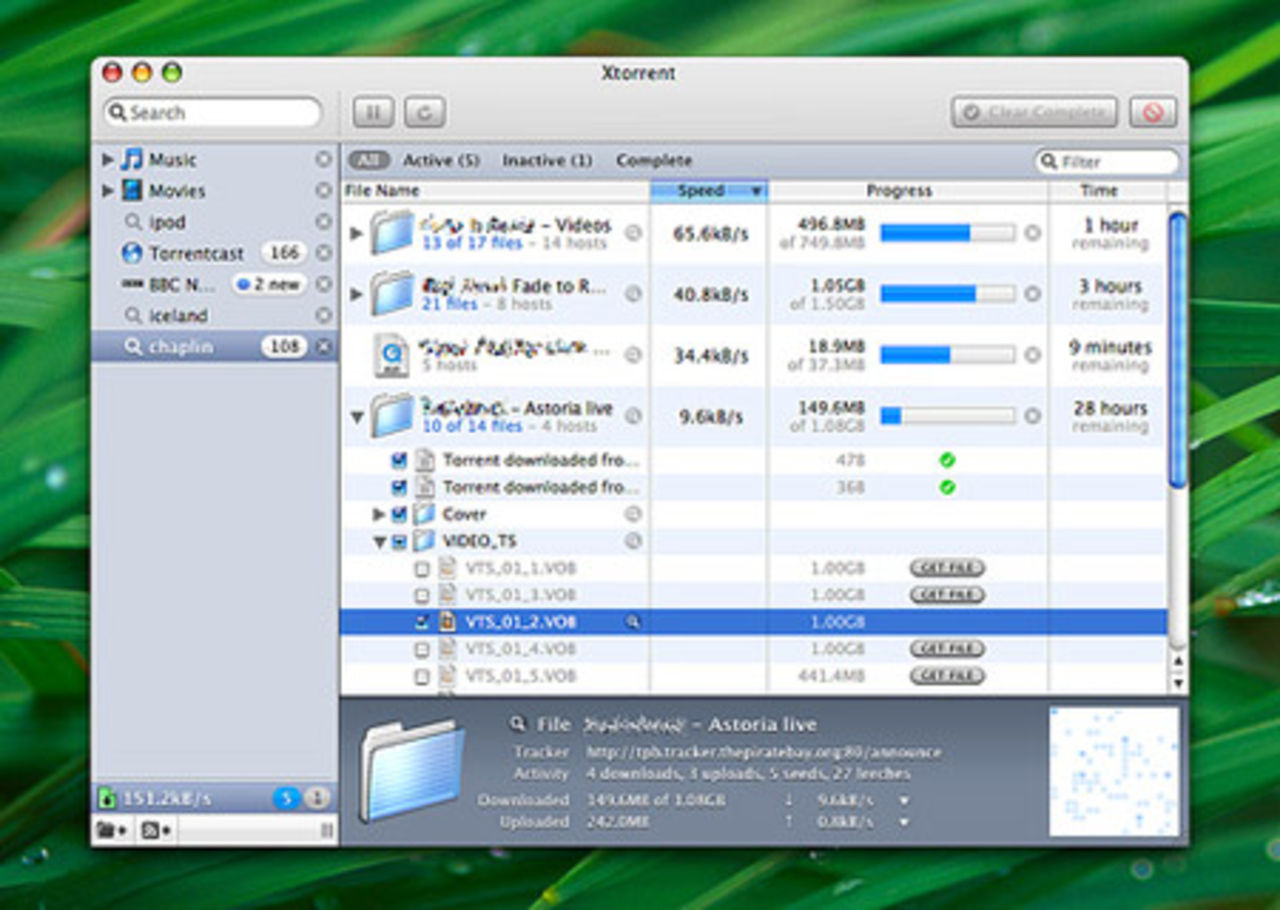Image resolution: width=1280 pixels, height=910 pixels.
Task: Pause all torrents using the pause icon
Action: pyautogui.click(x=372, y=112)
